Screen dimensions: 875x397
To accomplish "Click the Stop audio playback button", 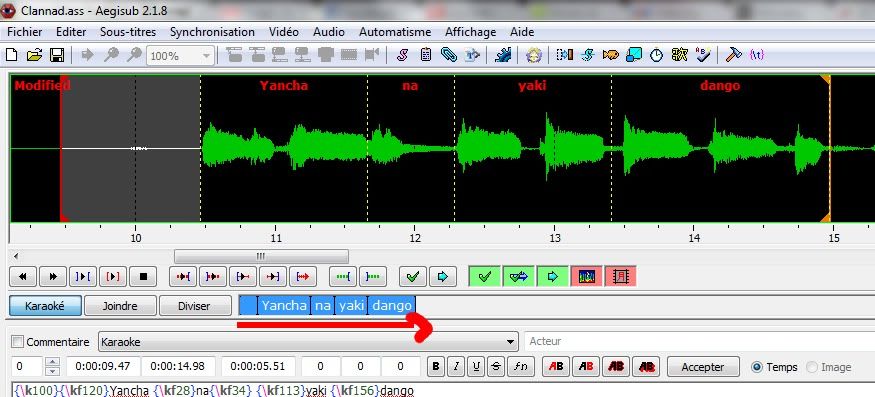I will [143, 276].
